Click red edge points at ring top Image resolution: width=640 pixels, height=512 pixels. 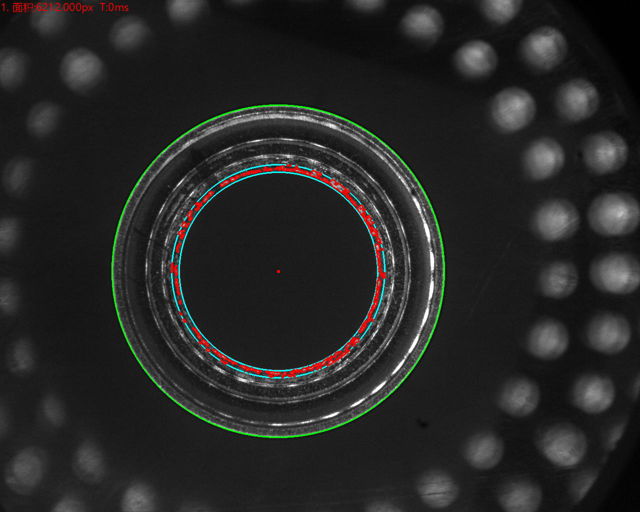pos(280,169)
